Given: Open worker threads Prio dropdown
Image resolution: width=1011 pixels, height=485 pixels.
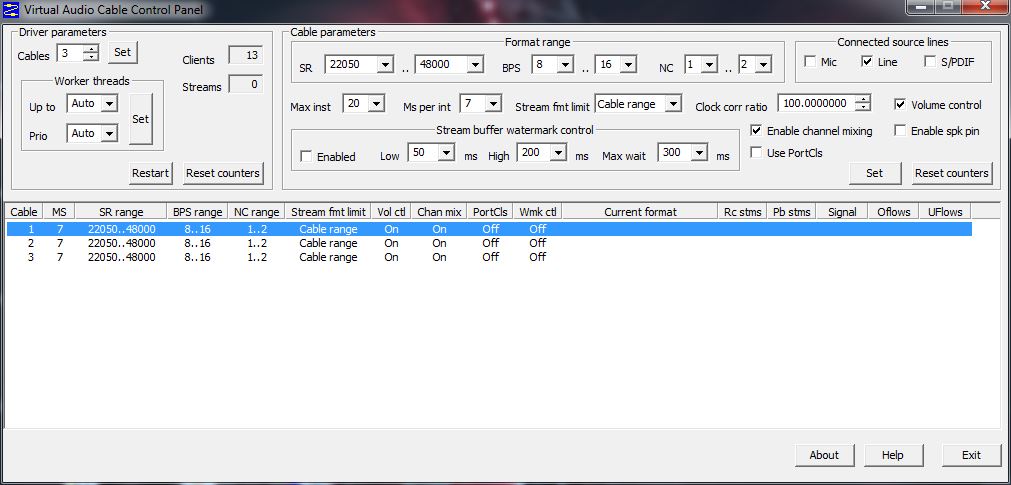Looking at the screenshot, I should pyautogui.click(x=110, y=134).
